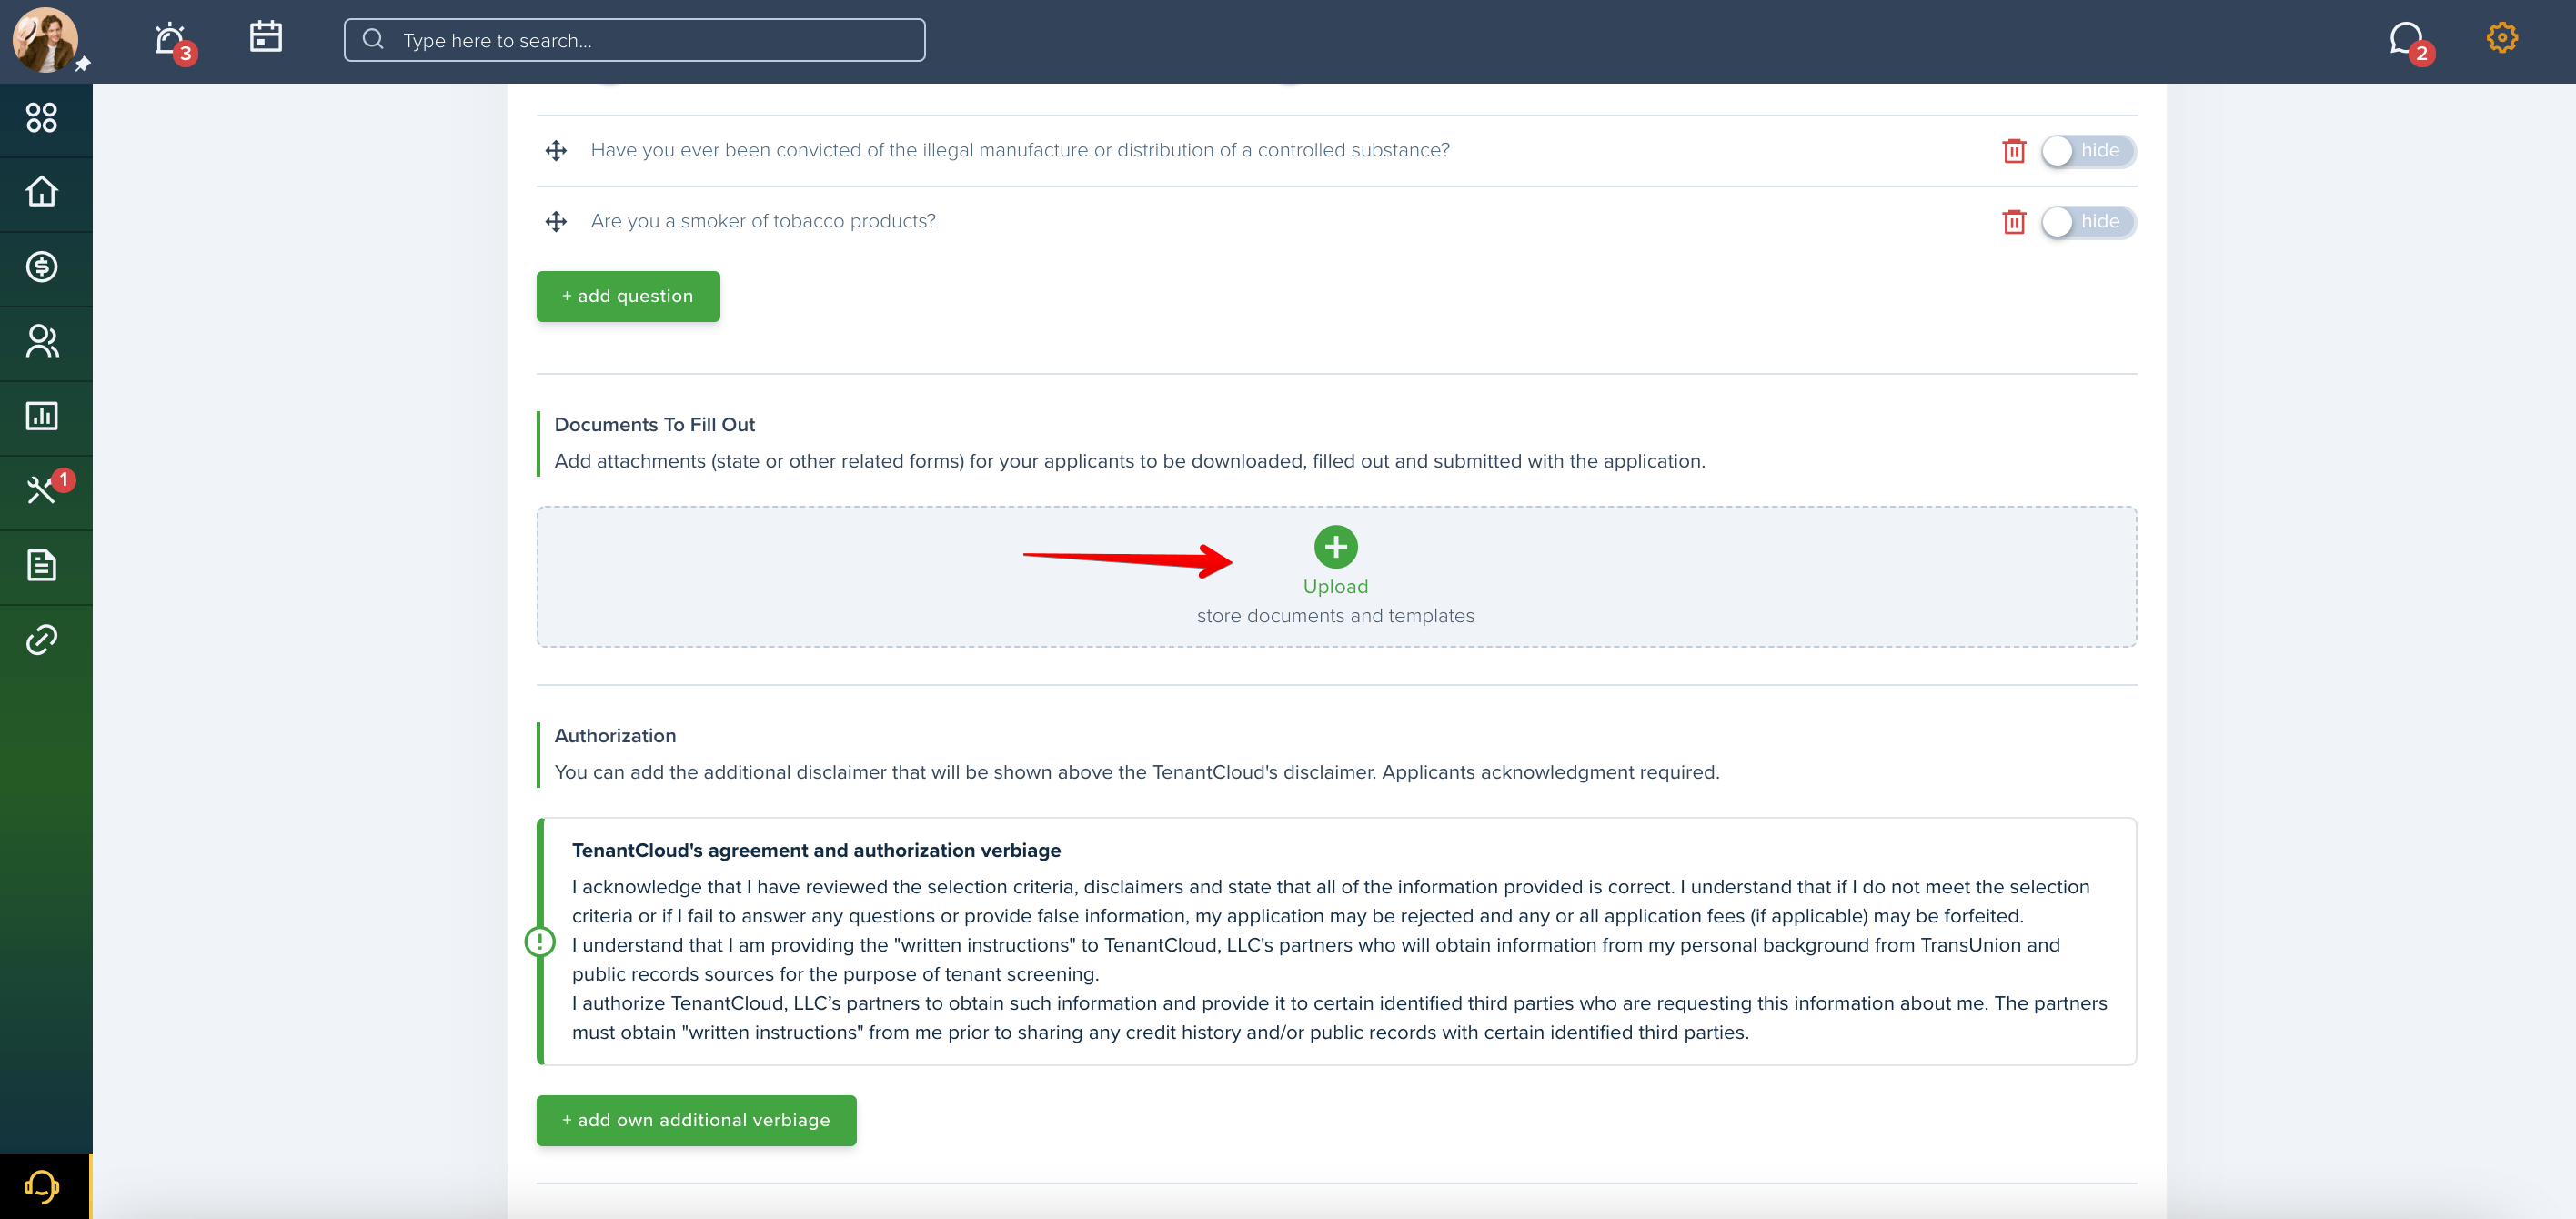Viewport: 2576px width, 1219px height.
Task: Toggle hide for tobacco smoker question
Action: (2088, 222)
